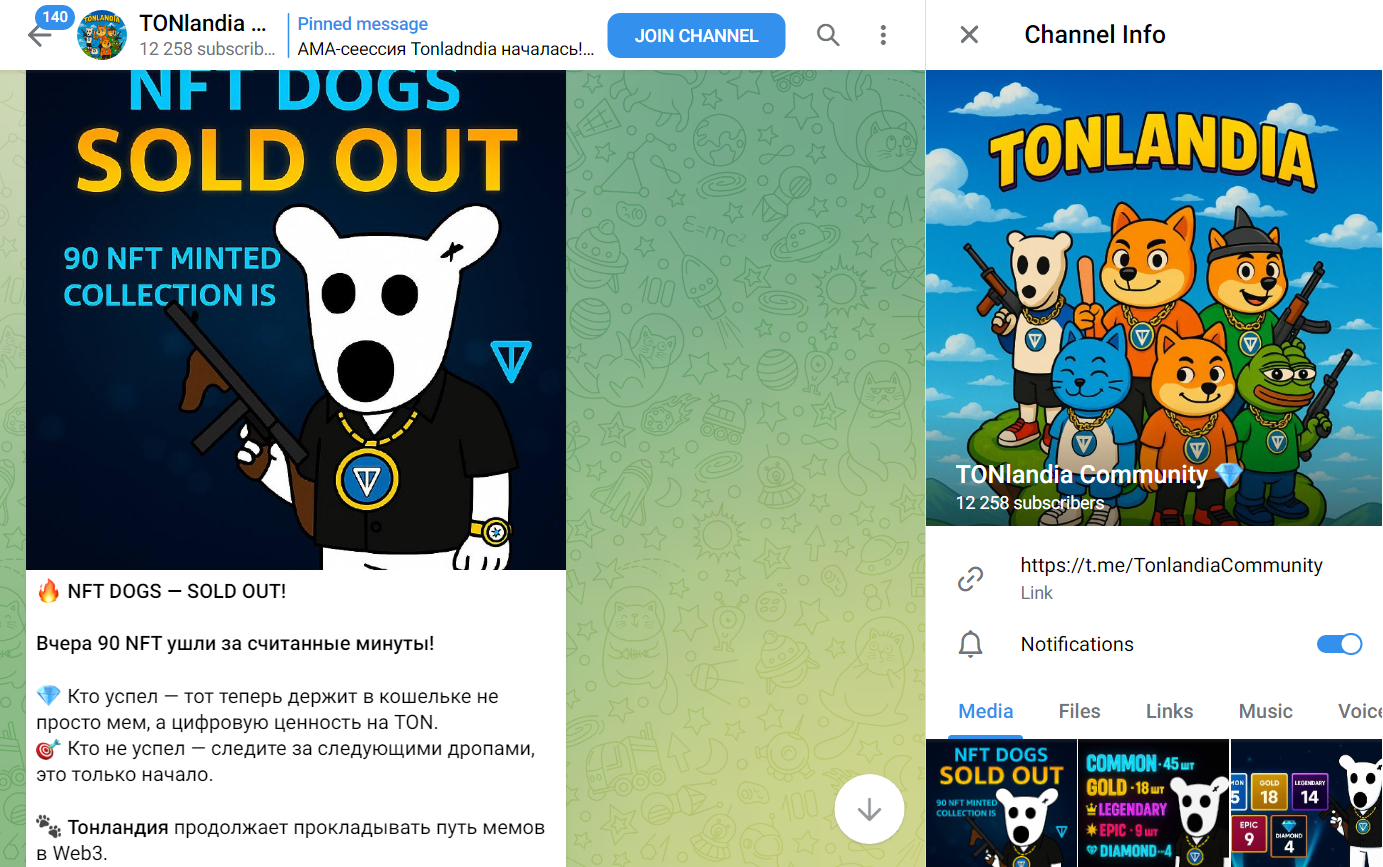Open the COMMON 45 GOLD 18 media thumbnail
This screenshot has width=1383, height=867.
1153,803
